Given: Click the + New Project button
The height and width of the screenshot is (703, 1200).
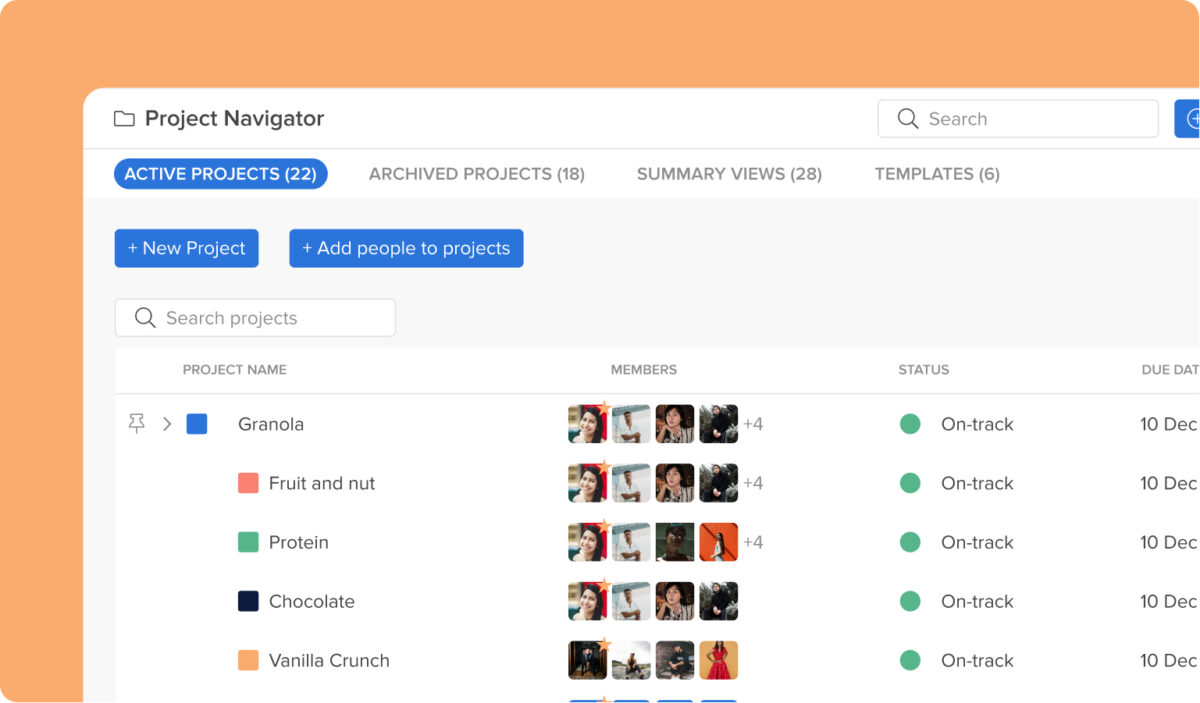Looking at the screenshot, I should coord(186,249).
